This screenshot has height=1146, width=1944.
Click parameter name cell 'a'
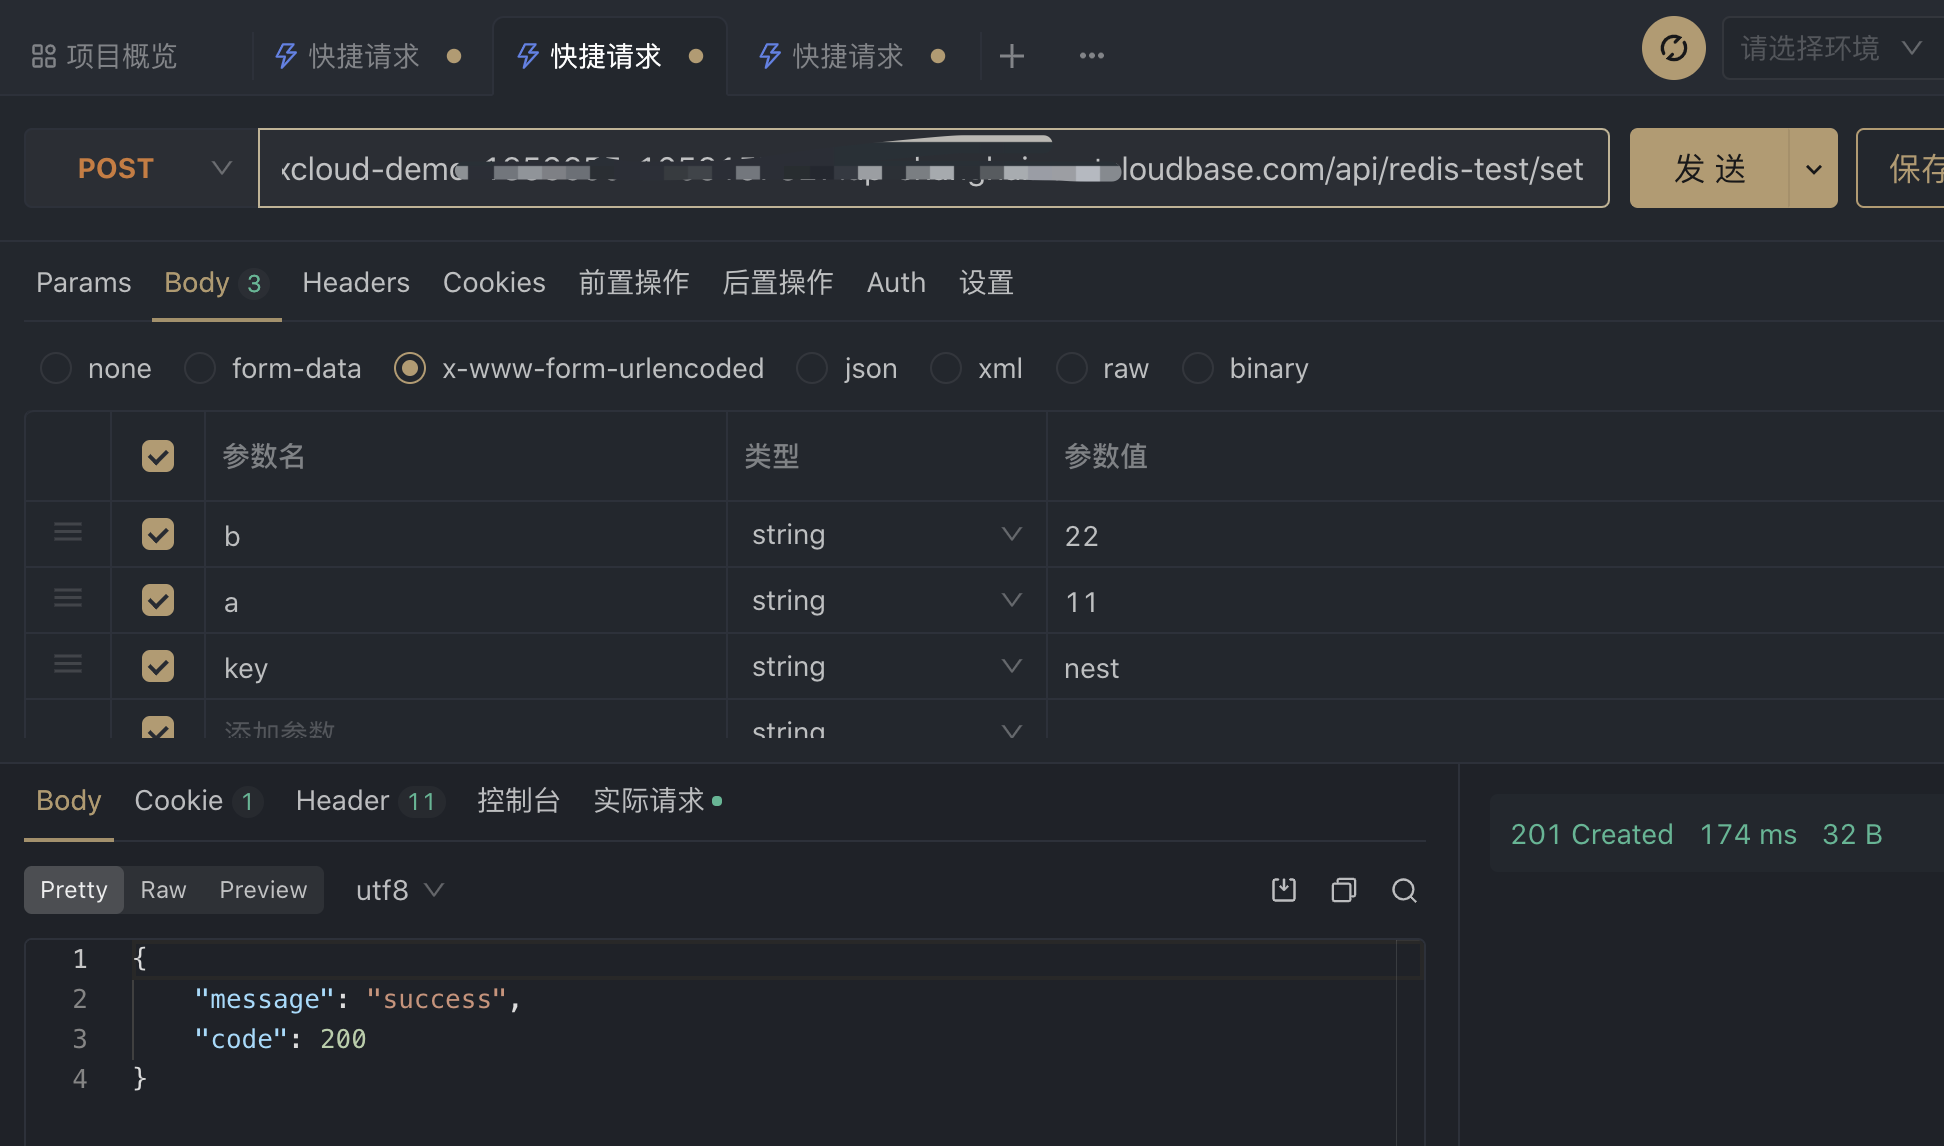[x=466, y=601]
